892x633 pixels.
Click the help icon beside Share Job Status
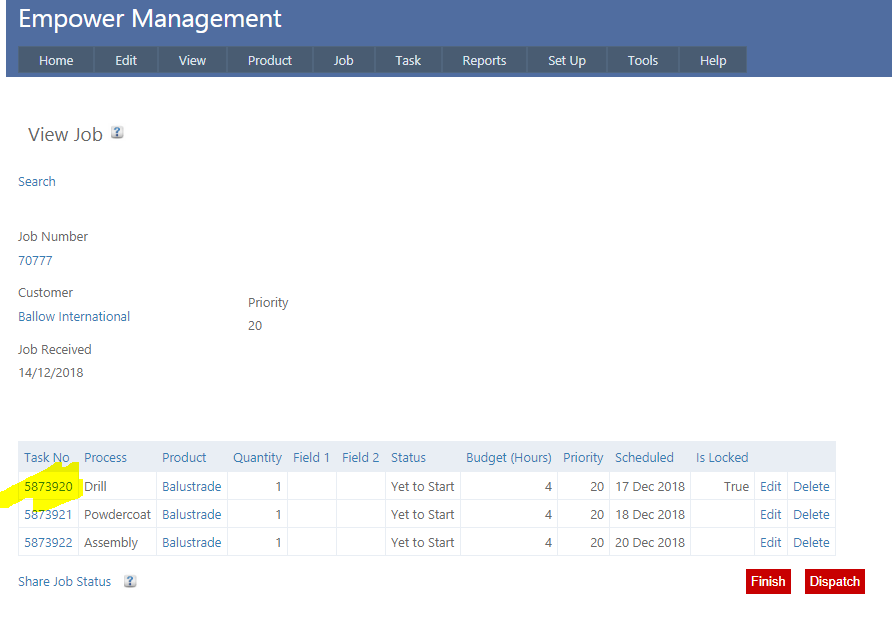(130, 582)
